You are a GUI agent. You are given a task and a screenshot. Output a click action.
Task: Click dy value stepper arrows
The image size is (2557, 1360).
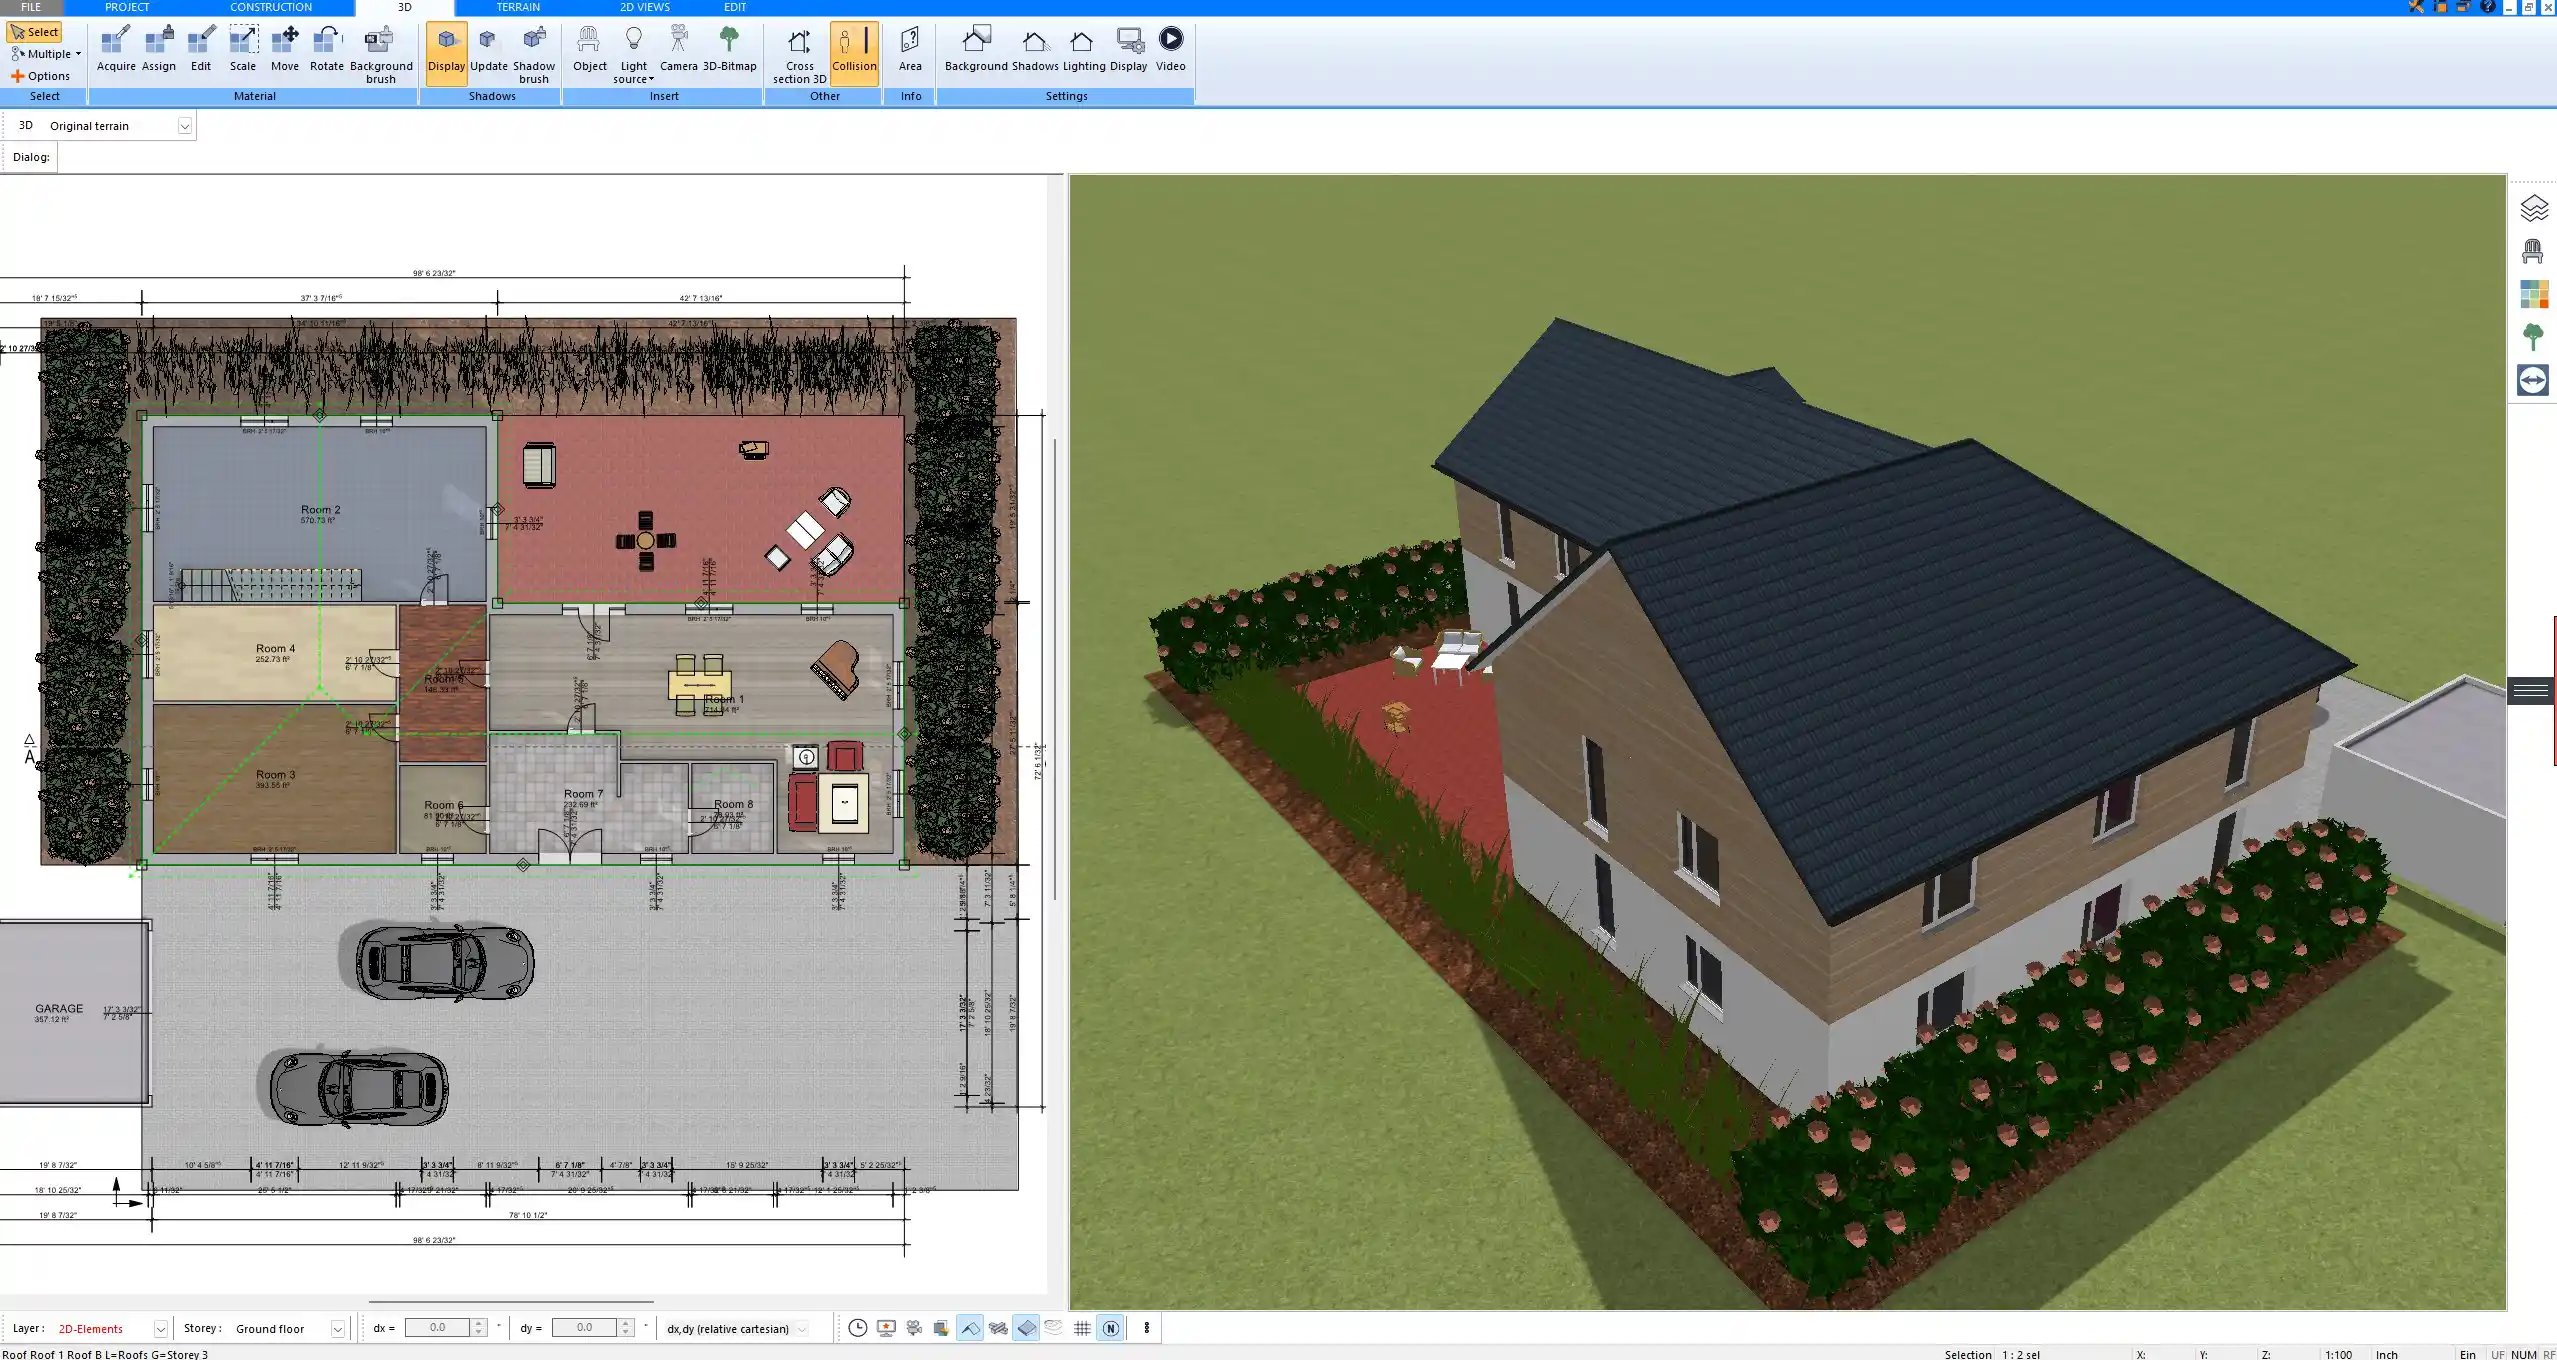(x=626, y=1328)
